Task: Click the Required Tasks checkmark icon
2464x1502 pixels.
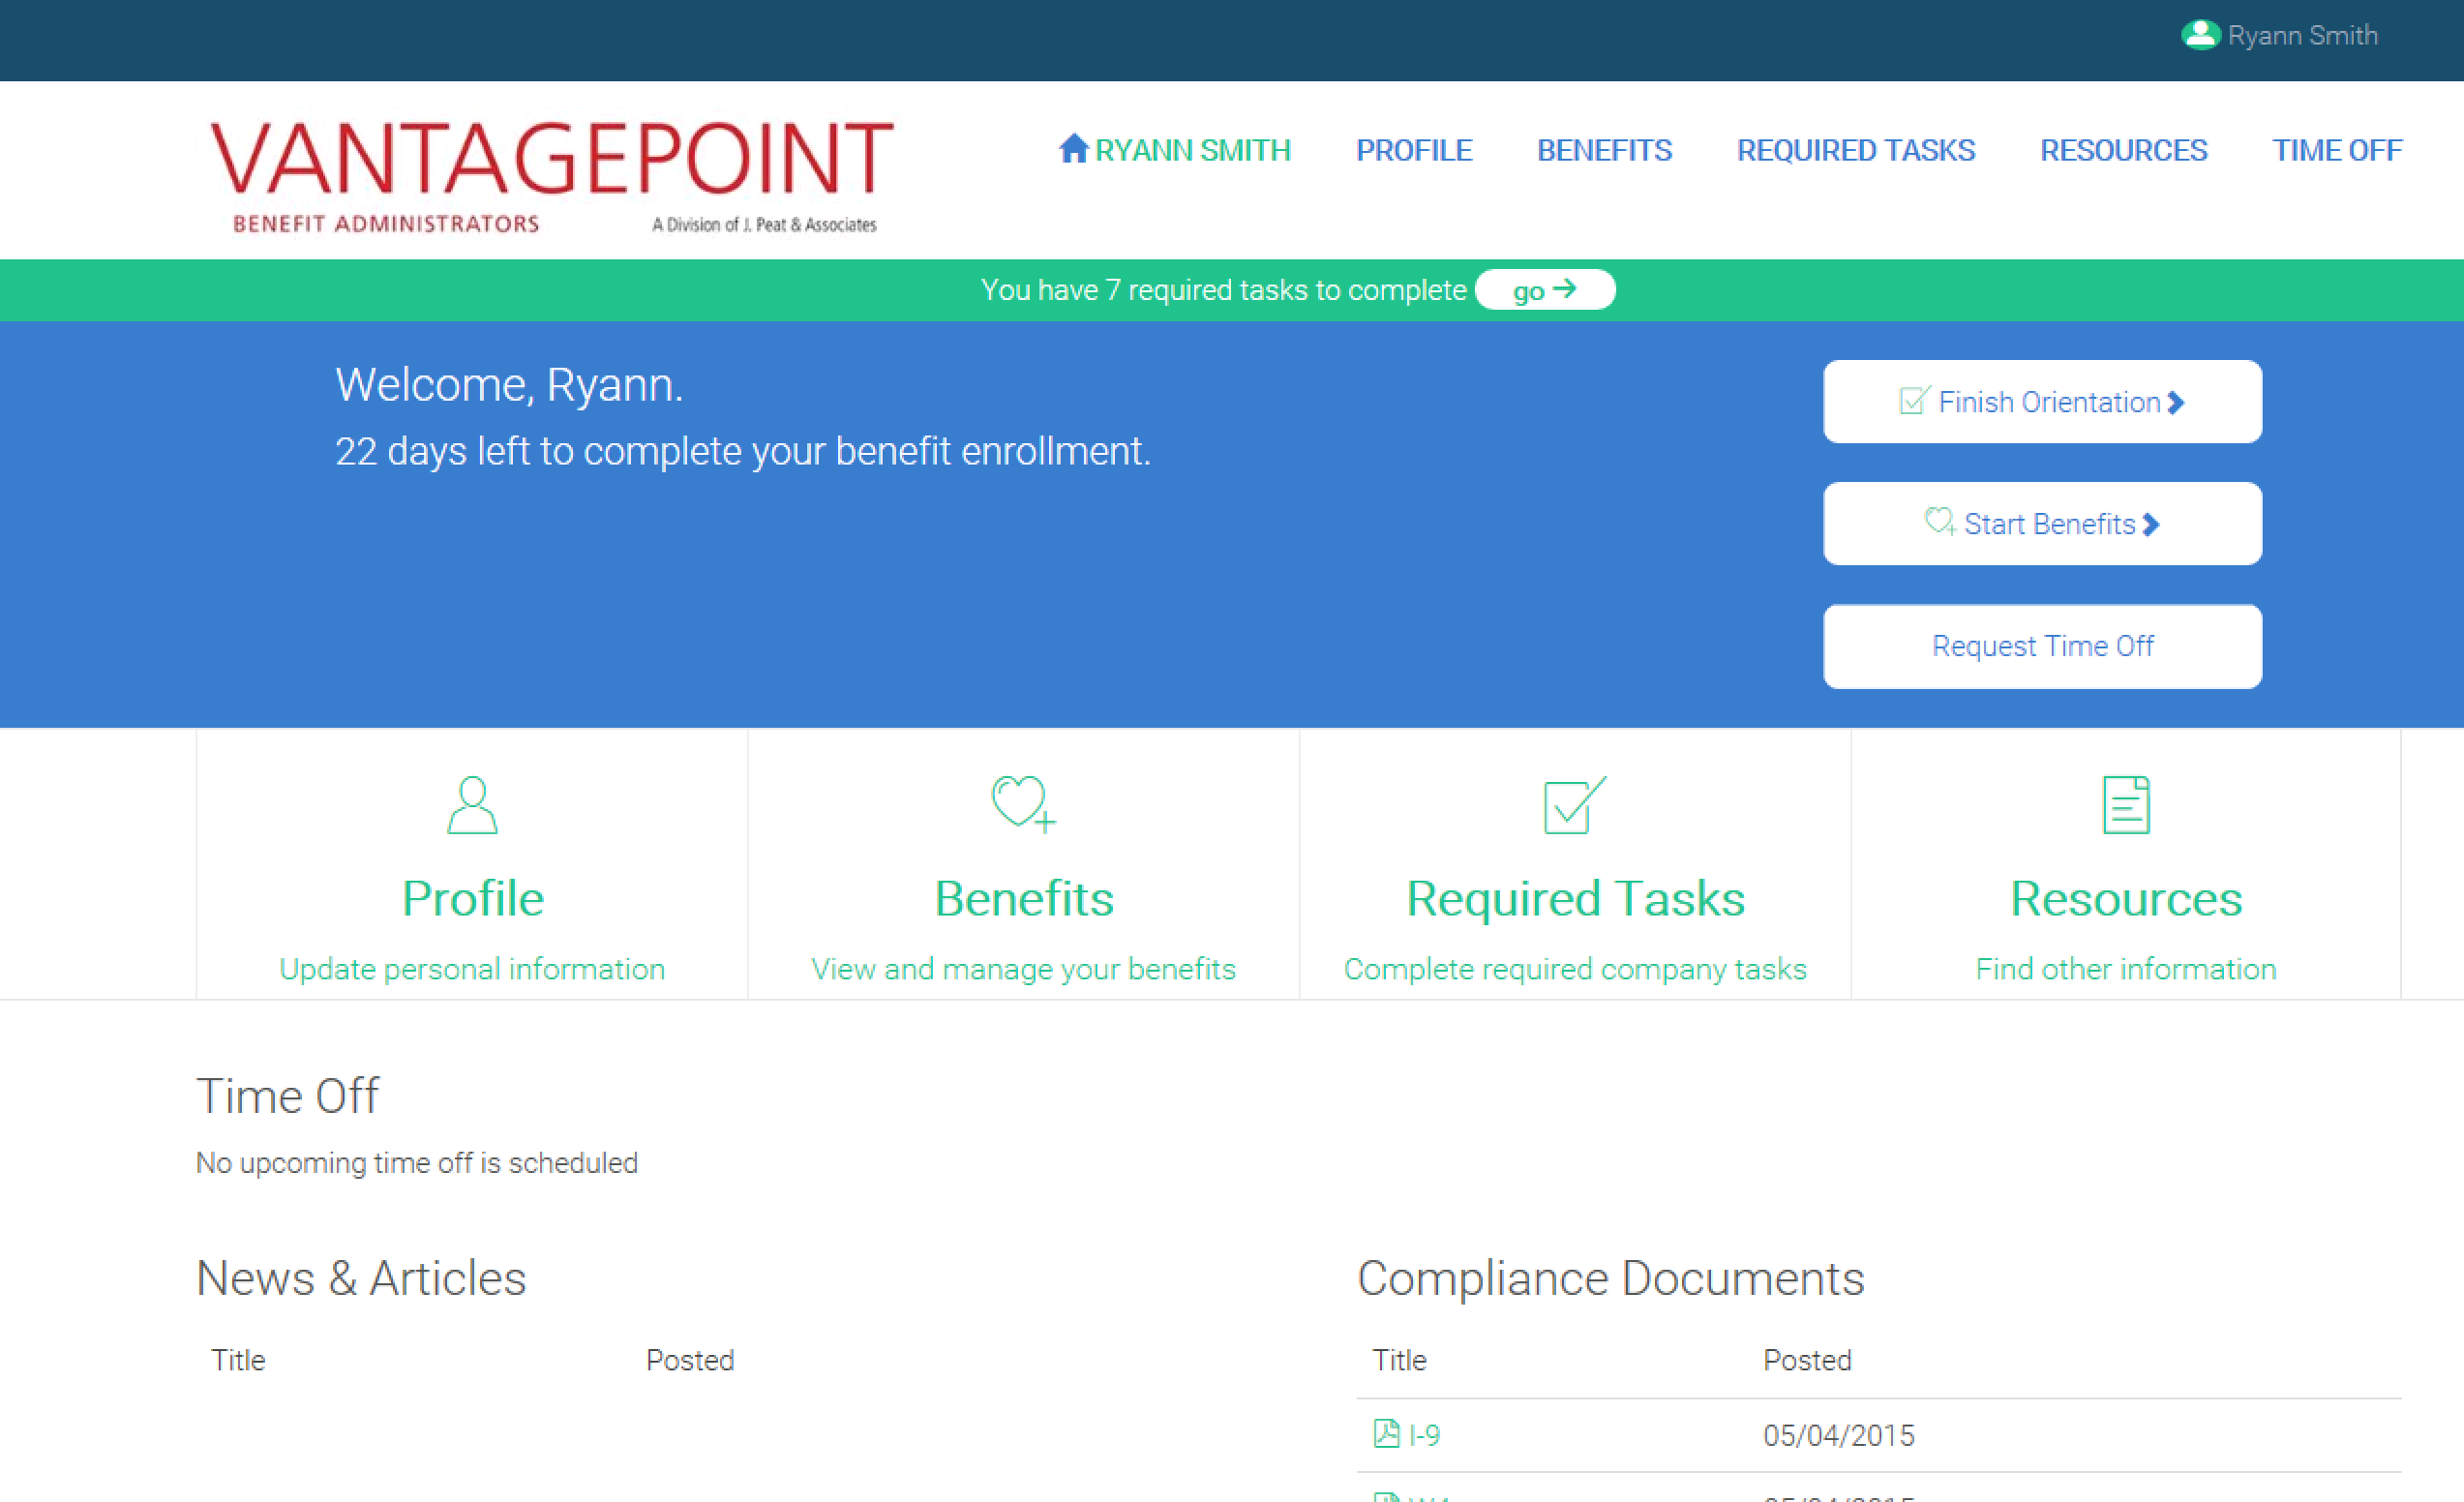Action: coord(1574,805)
